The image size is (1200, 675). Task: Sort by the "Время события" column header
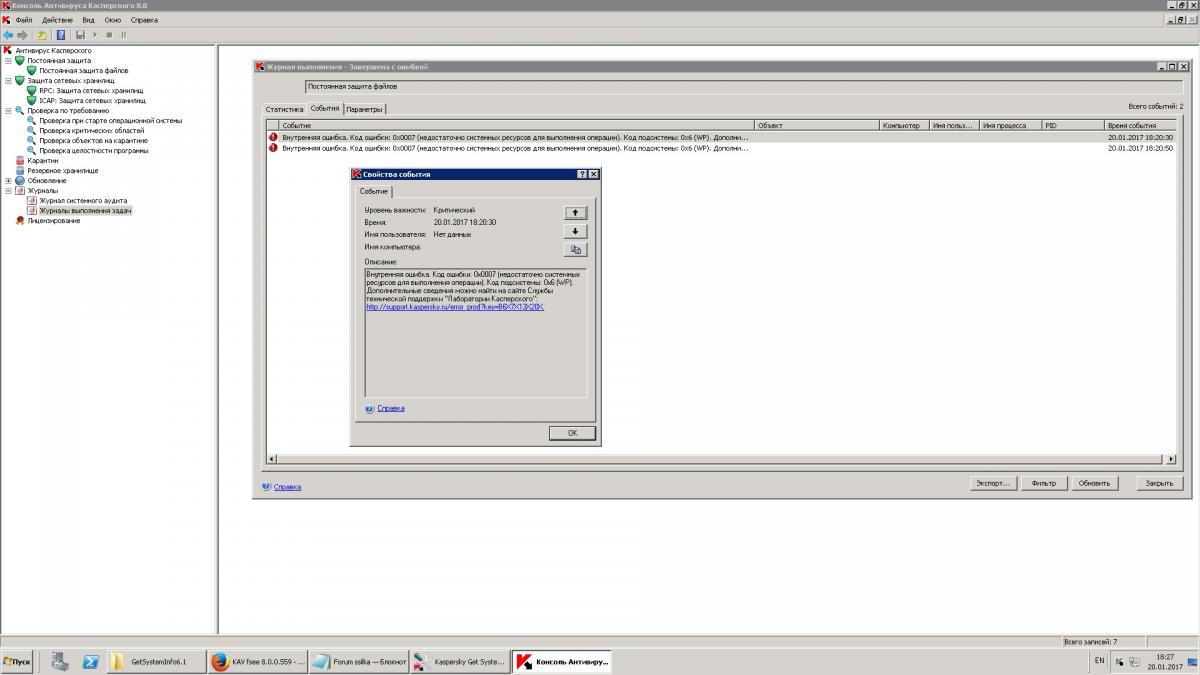coord(1140,125)
